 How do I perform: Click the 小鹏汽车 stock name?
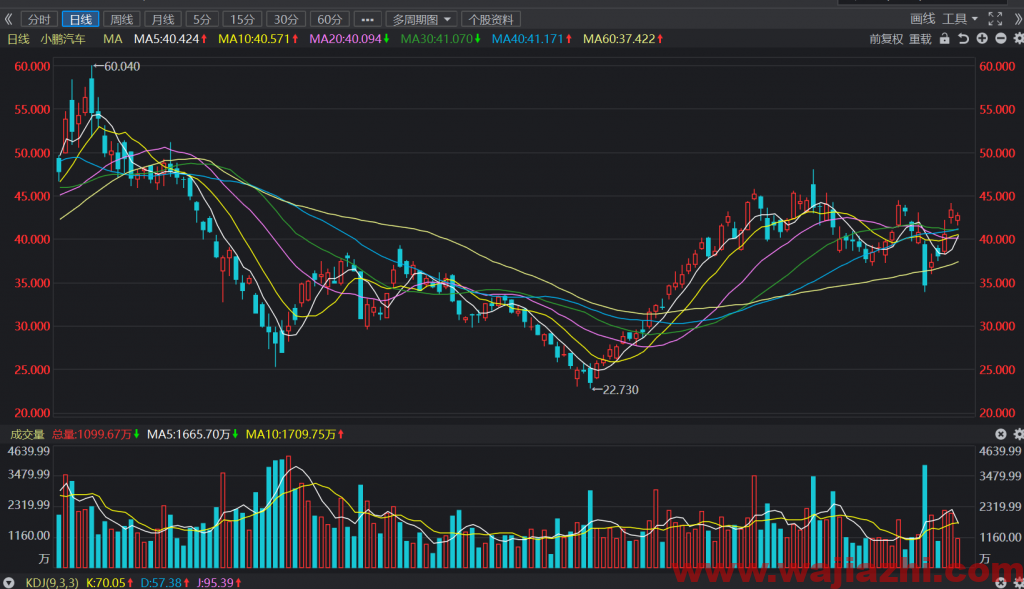63,39
